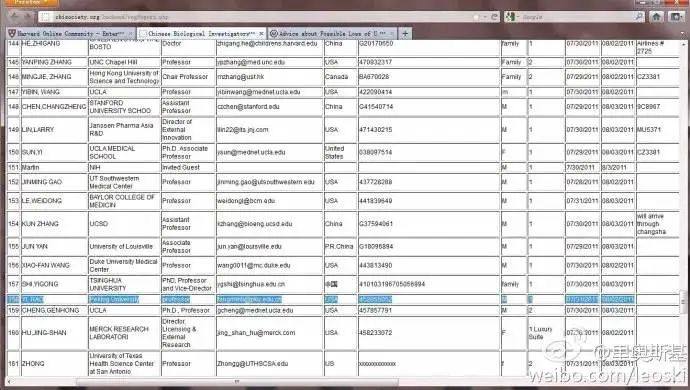The image size is (690, 390).
Task: Open a new tab with plus button
Action: pos(405,33)
